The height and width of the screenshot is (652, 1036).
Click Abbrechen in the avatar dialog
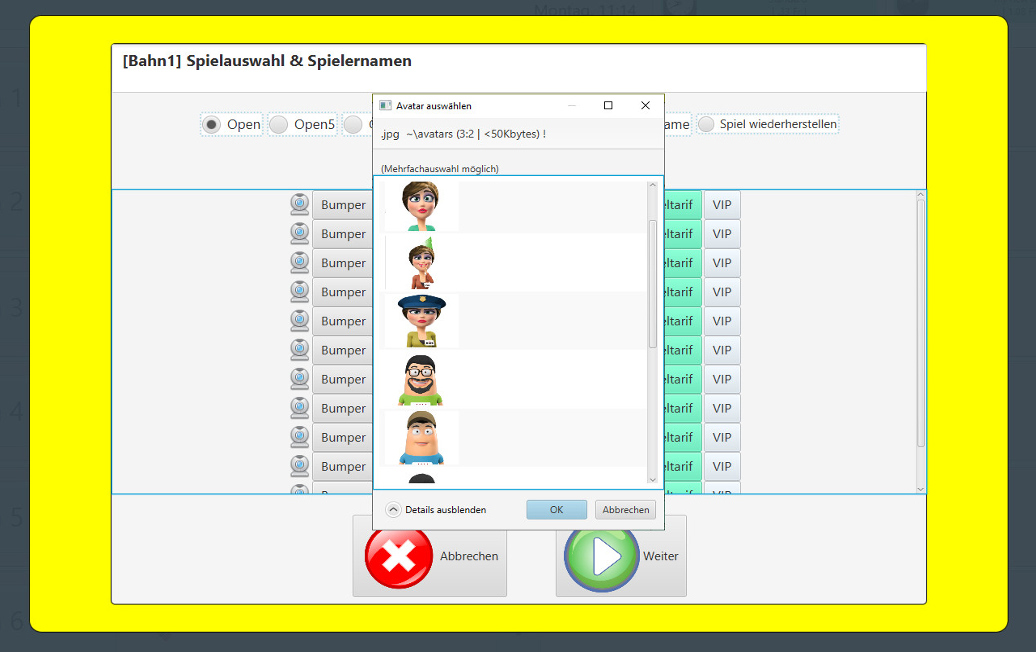point(625,509)
